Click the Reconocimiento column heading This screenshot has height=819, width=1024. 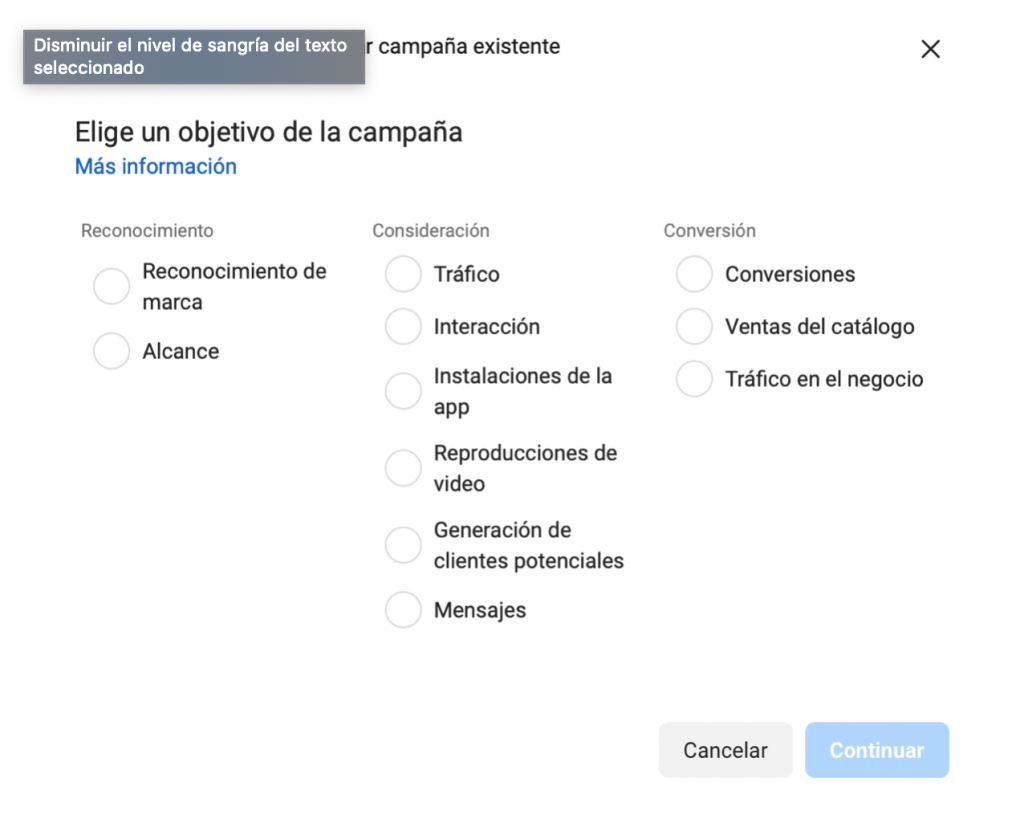click(x=147, y=231)
